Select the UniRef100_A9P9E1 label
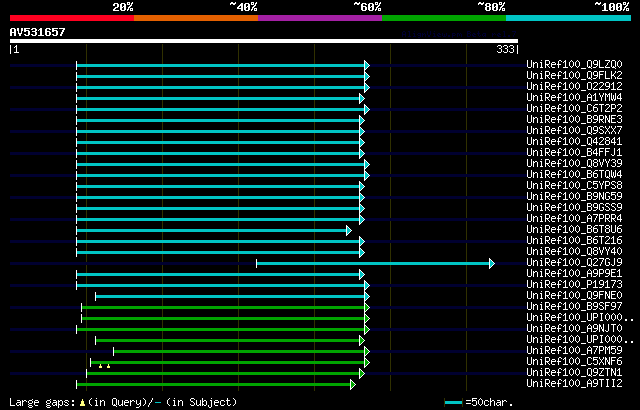Image resolution: width=640 pixels, height=410 pixels. pyautogui.click(x=574, y=274)
